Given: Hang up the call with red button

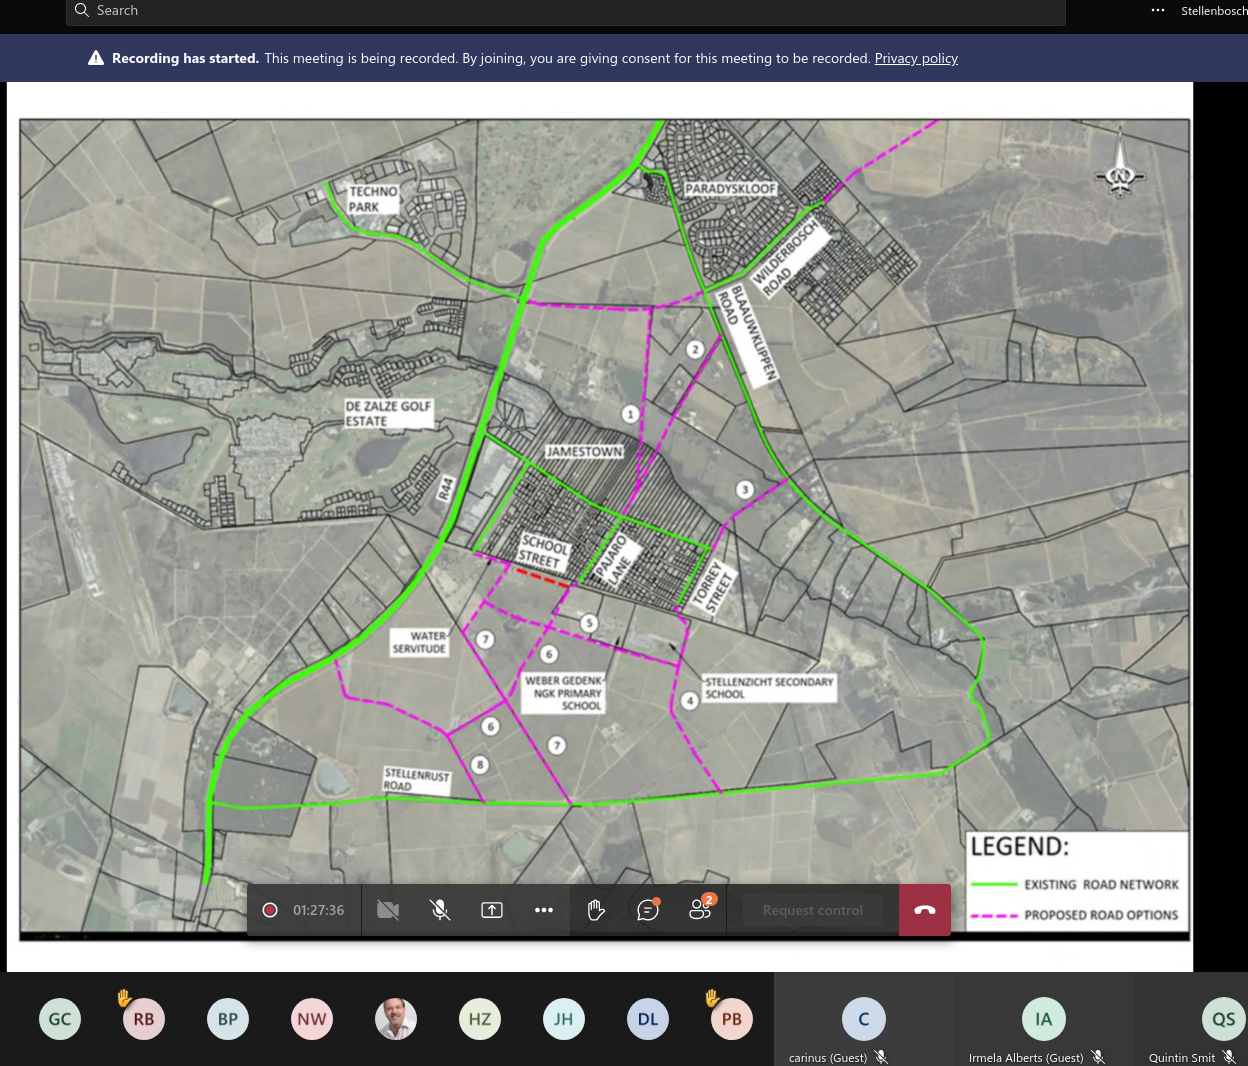Looking at the screenshot, I should click(924, 910).
